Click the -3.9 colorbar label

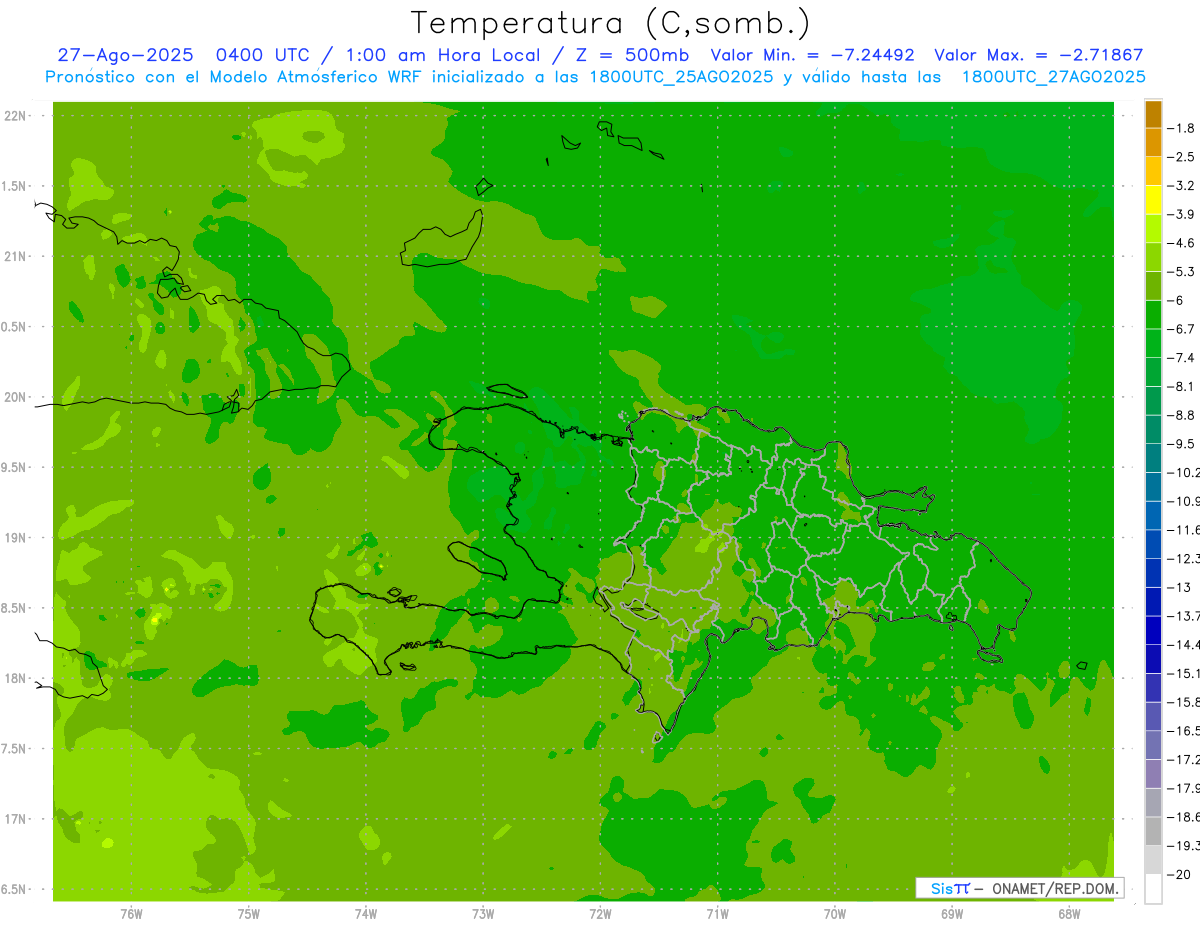point(1182,214)
